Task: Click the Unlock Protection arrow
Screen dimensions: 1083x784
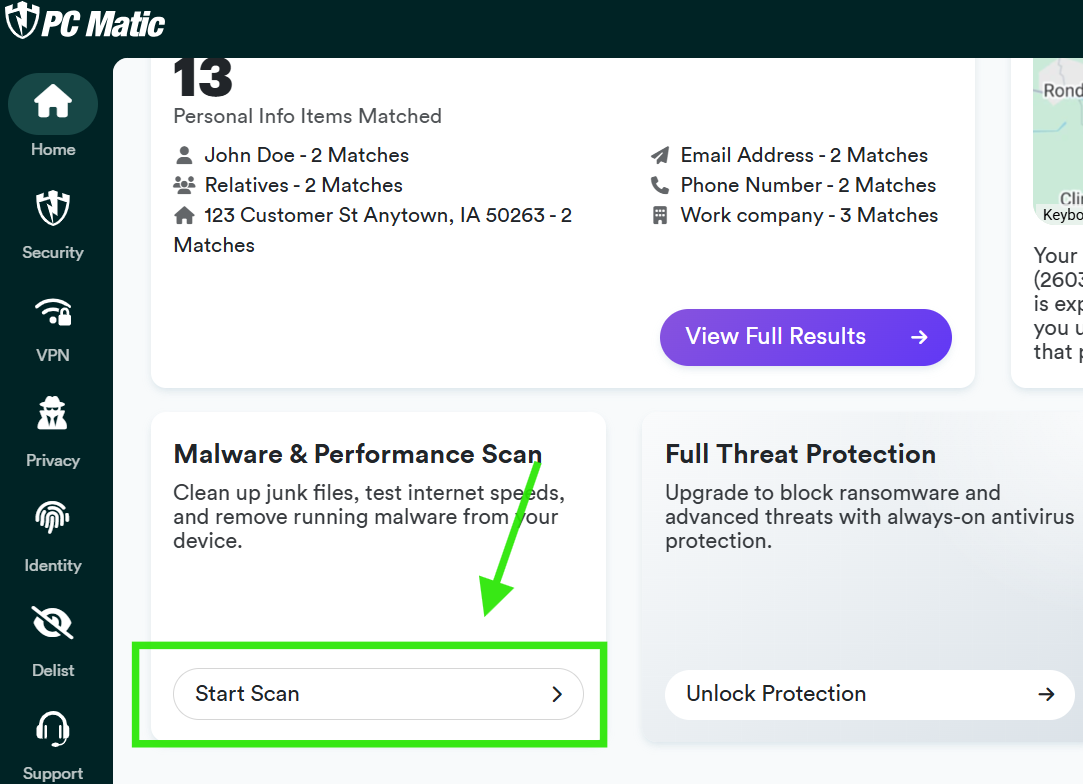Action: click(x=1046, y=694)
